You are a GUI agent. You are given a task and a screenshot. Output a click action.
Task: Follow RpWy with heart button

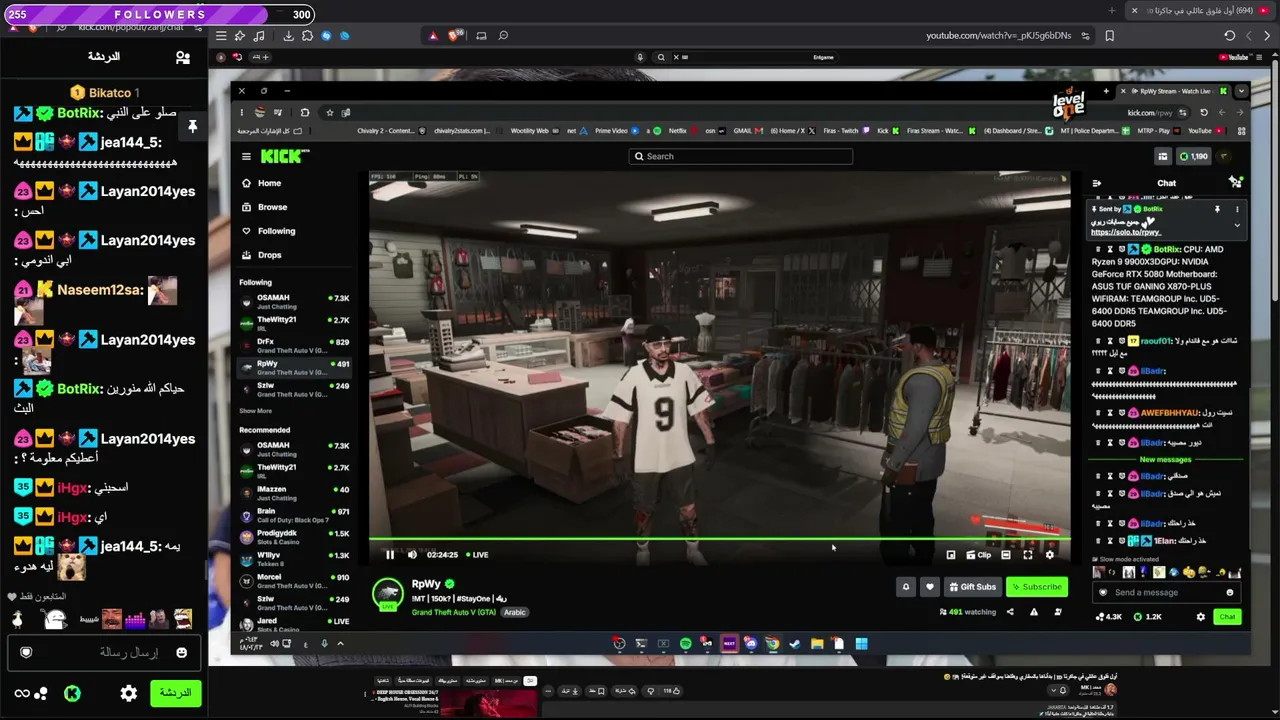point(930,587)
